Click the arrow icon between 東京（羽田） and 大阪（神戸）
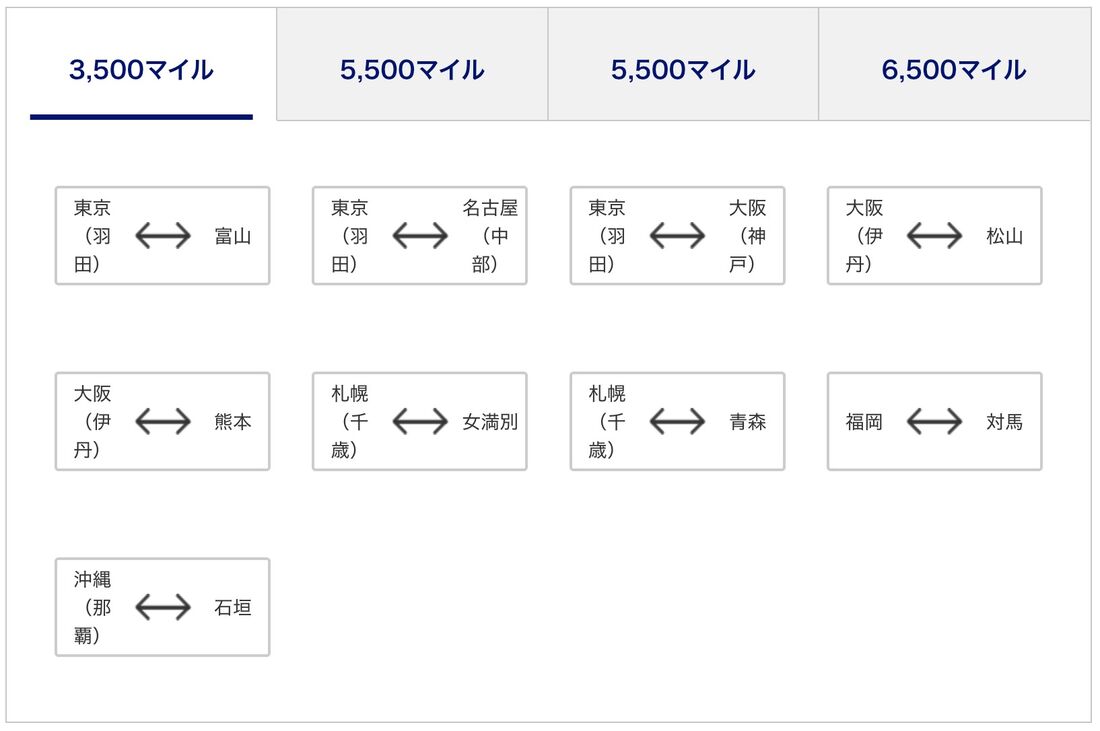The width and height of the screenshot is (1100, 731). pyautogui.click(x=676, y=236)
